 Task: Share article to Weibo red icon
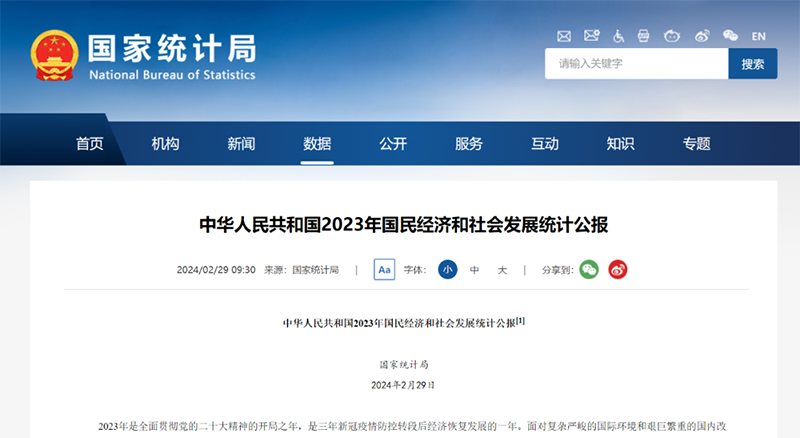(x=618, y=270)
